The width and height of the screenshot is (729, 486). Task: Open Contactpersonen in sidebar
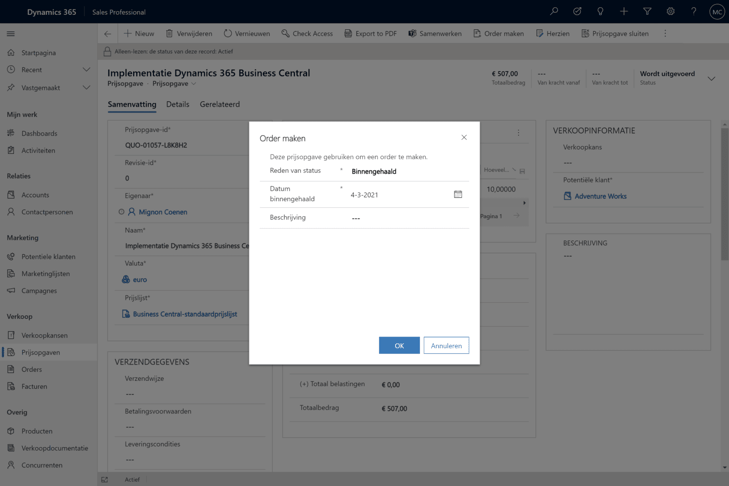[48, 212]
